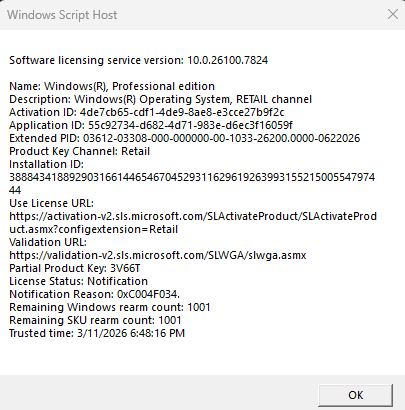Click the OK button
Viewport: 405px width, 410px height.
click(x=355, y=395)
